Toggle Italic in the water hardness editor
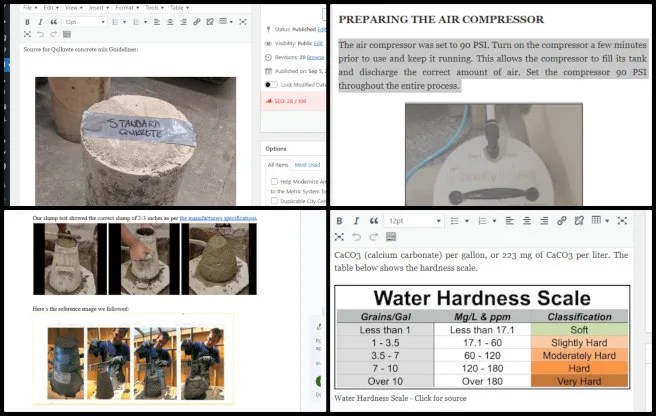 356,221
